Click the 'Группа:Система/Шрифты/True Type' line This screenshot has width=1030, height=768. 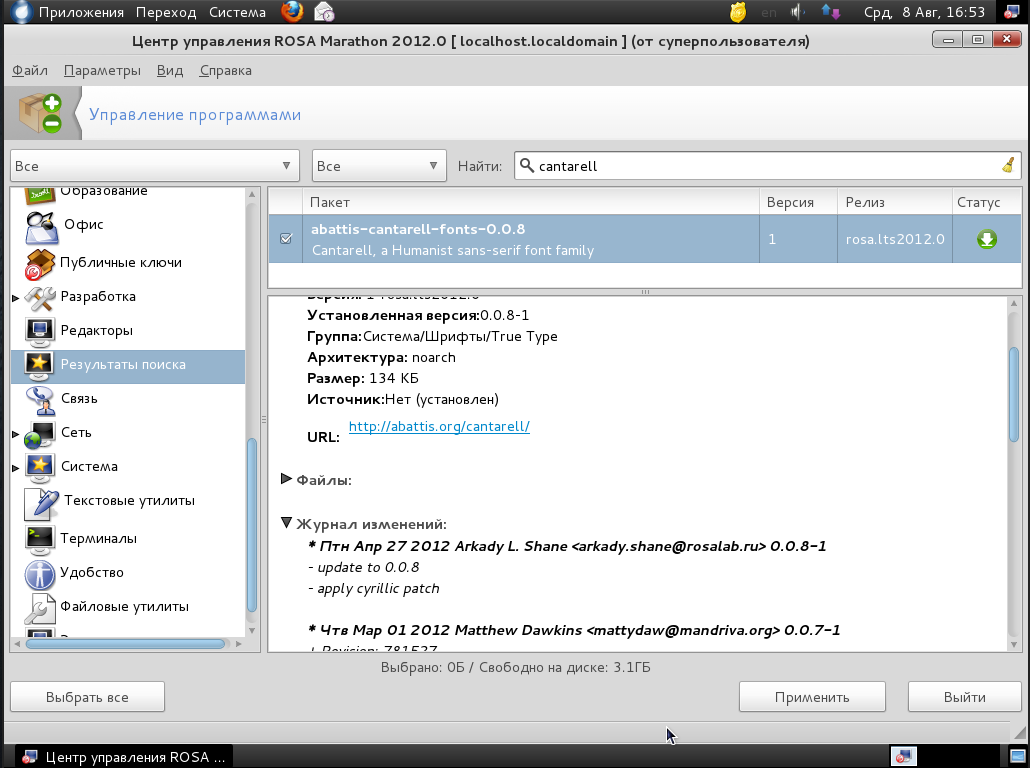[432, 336]
